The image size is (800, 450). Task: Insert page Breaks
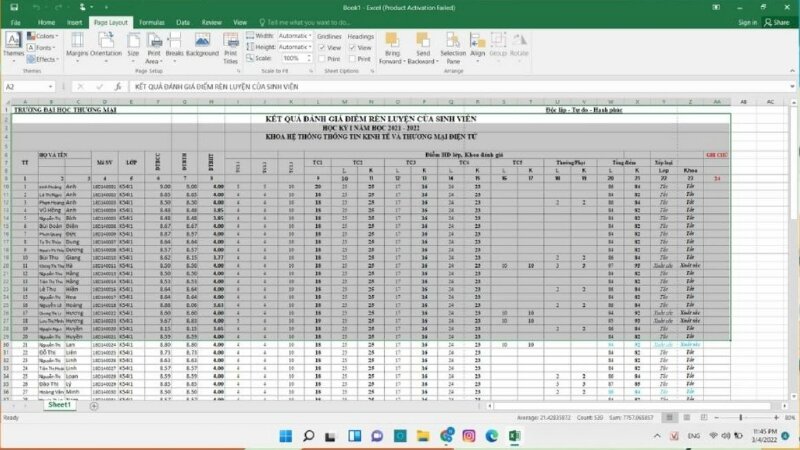(174, 47)
